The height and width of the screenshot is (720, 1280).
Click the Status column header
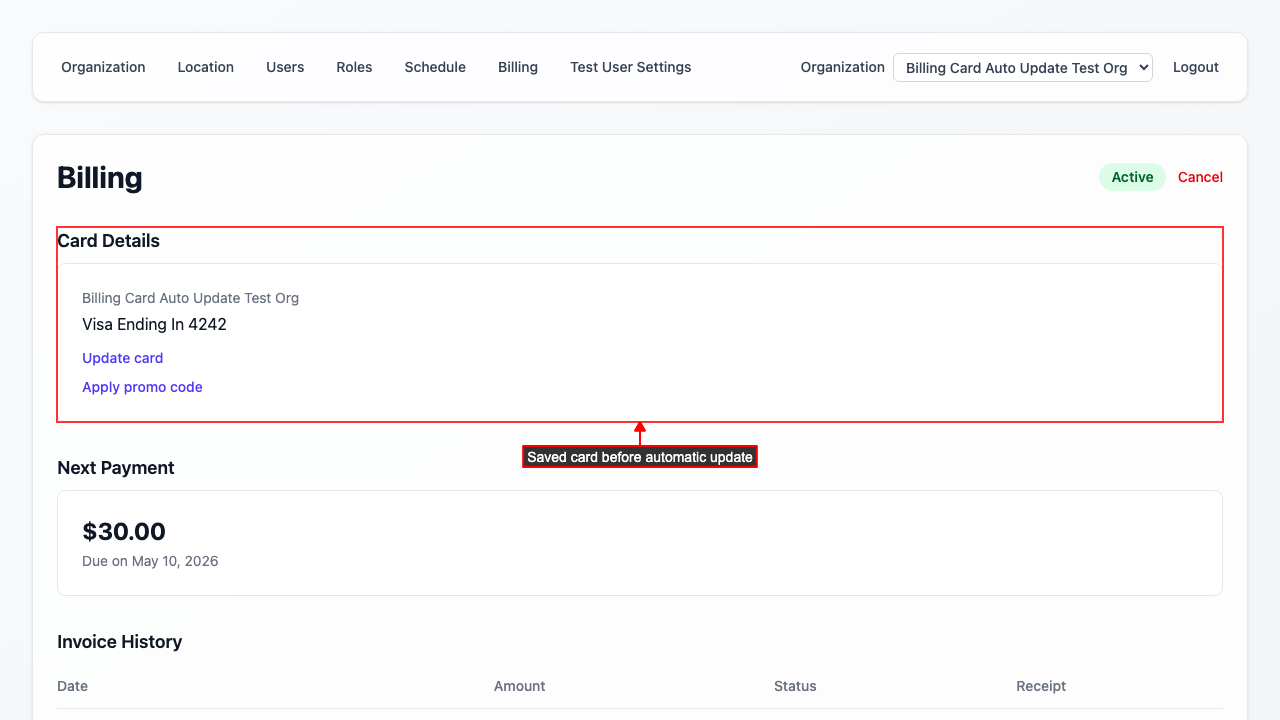pos(795,686)
